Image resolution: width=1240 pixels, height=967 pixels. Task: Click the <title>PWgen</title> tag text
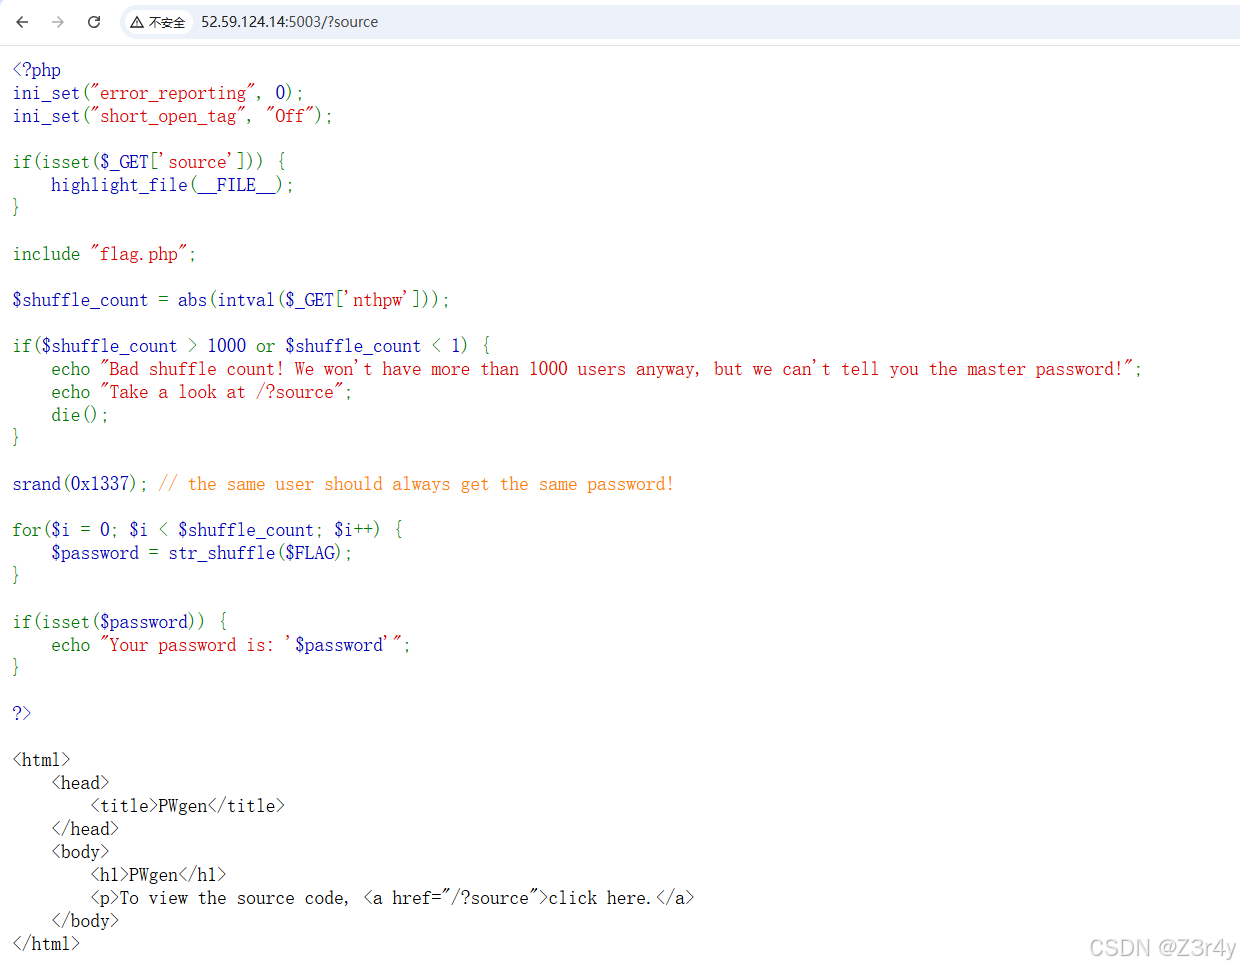186,805
